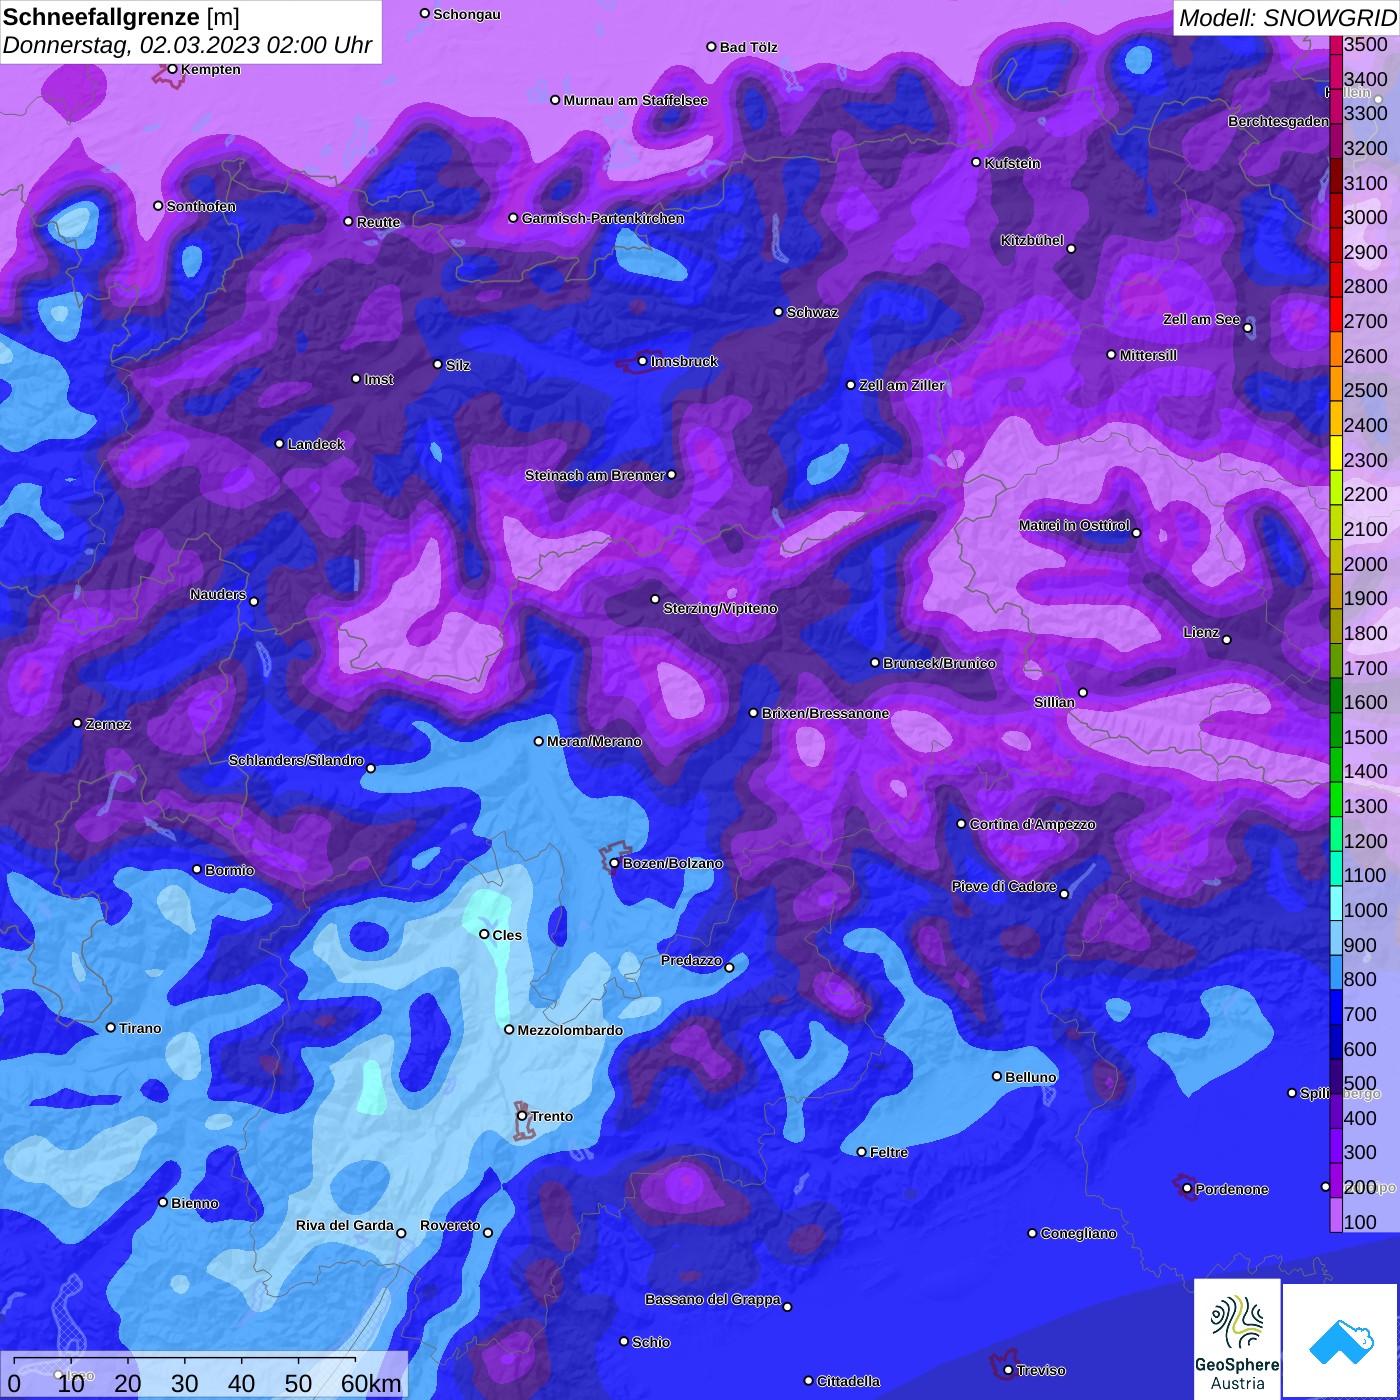Click the Bormio marker circle
Screen dimensions: 1400x1400
tap(197, 870)
